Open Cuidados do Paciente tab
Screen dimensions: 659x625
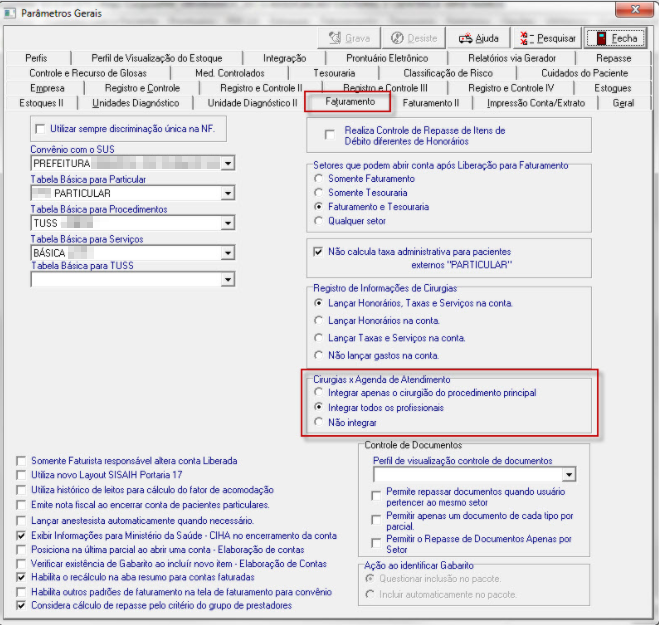click(584, 73)
